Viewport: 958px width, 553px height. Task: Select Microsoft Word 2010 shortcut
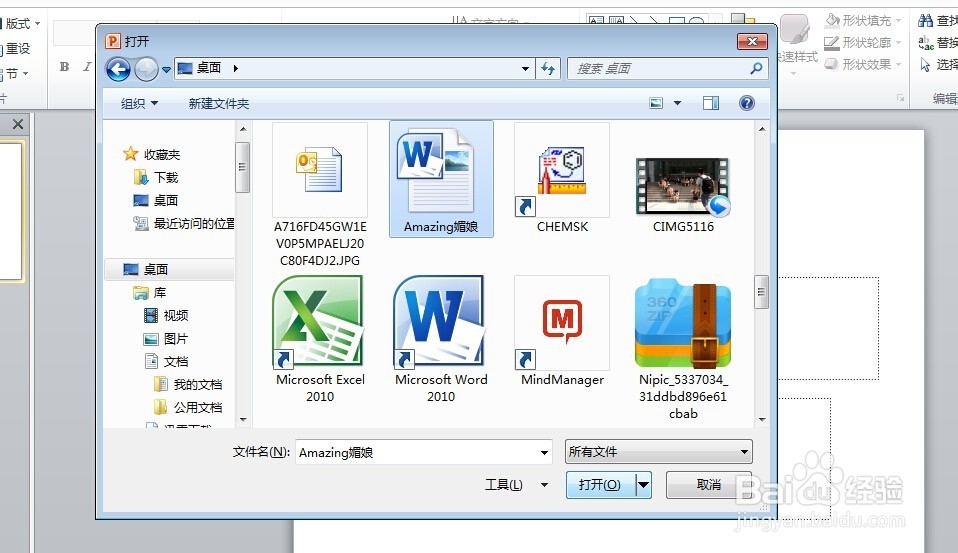pyautogui.click(x=441, y=339)
